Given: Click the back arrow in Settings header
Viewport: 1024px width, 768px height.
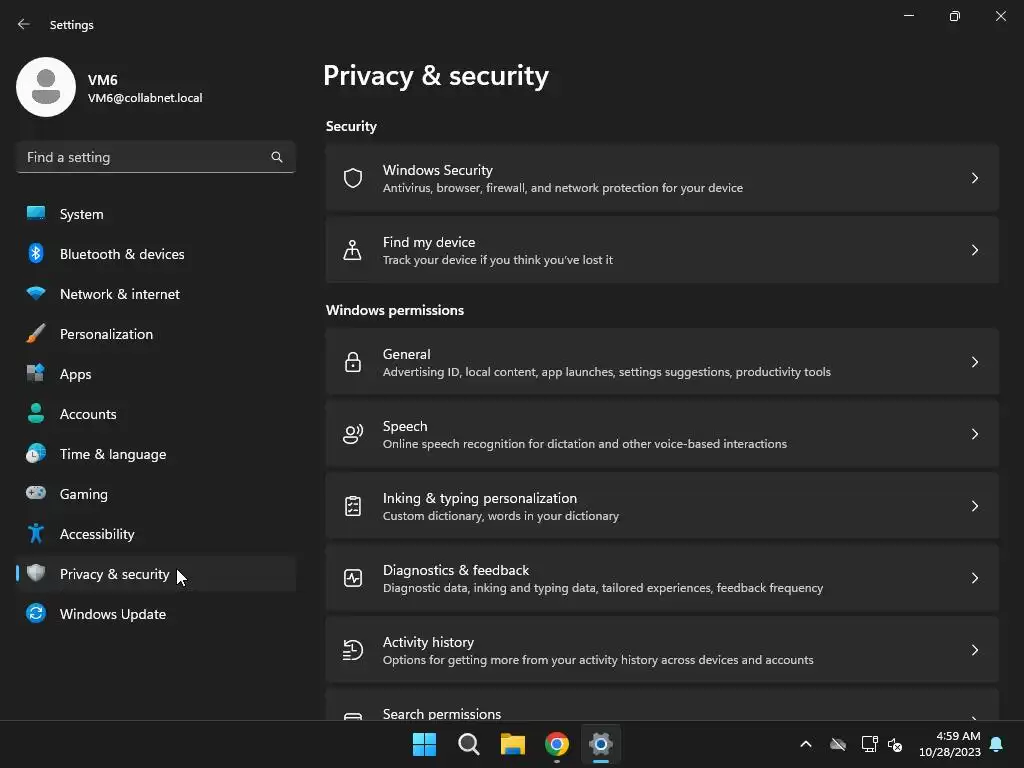Looking at the screenshot, I should tap(24, 24).
